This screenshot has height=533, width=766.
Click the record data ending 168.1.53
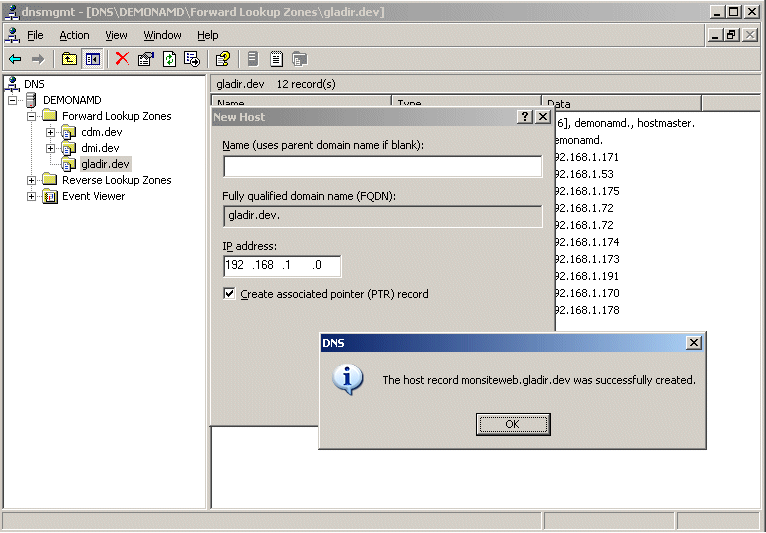point(584,174)
